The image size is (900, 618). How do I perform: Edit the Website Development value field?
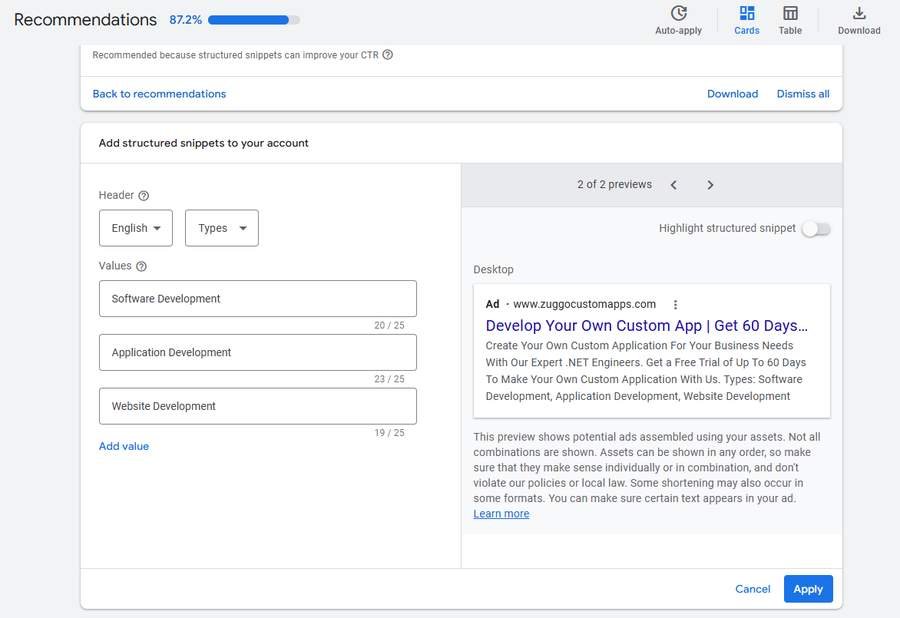point(258,406)
